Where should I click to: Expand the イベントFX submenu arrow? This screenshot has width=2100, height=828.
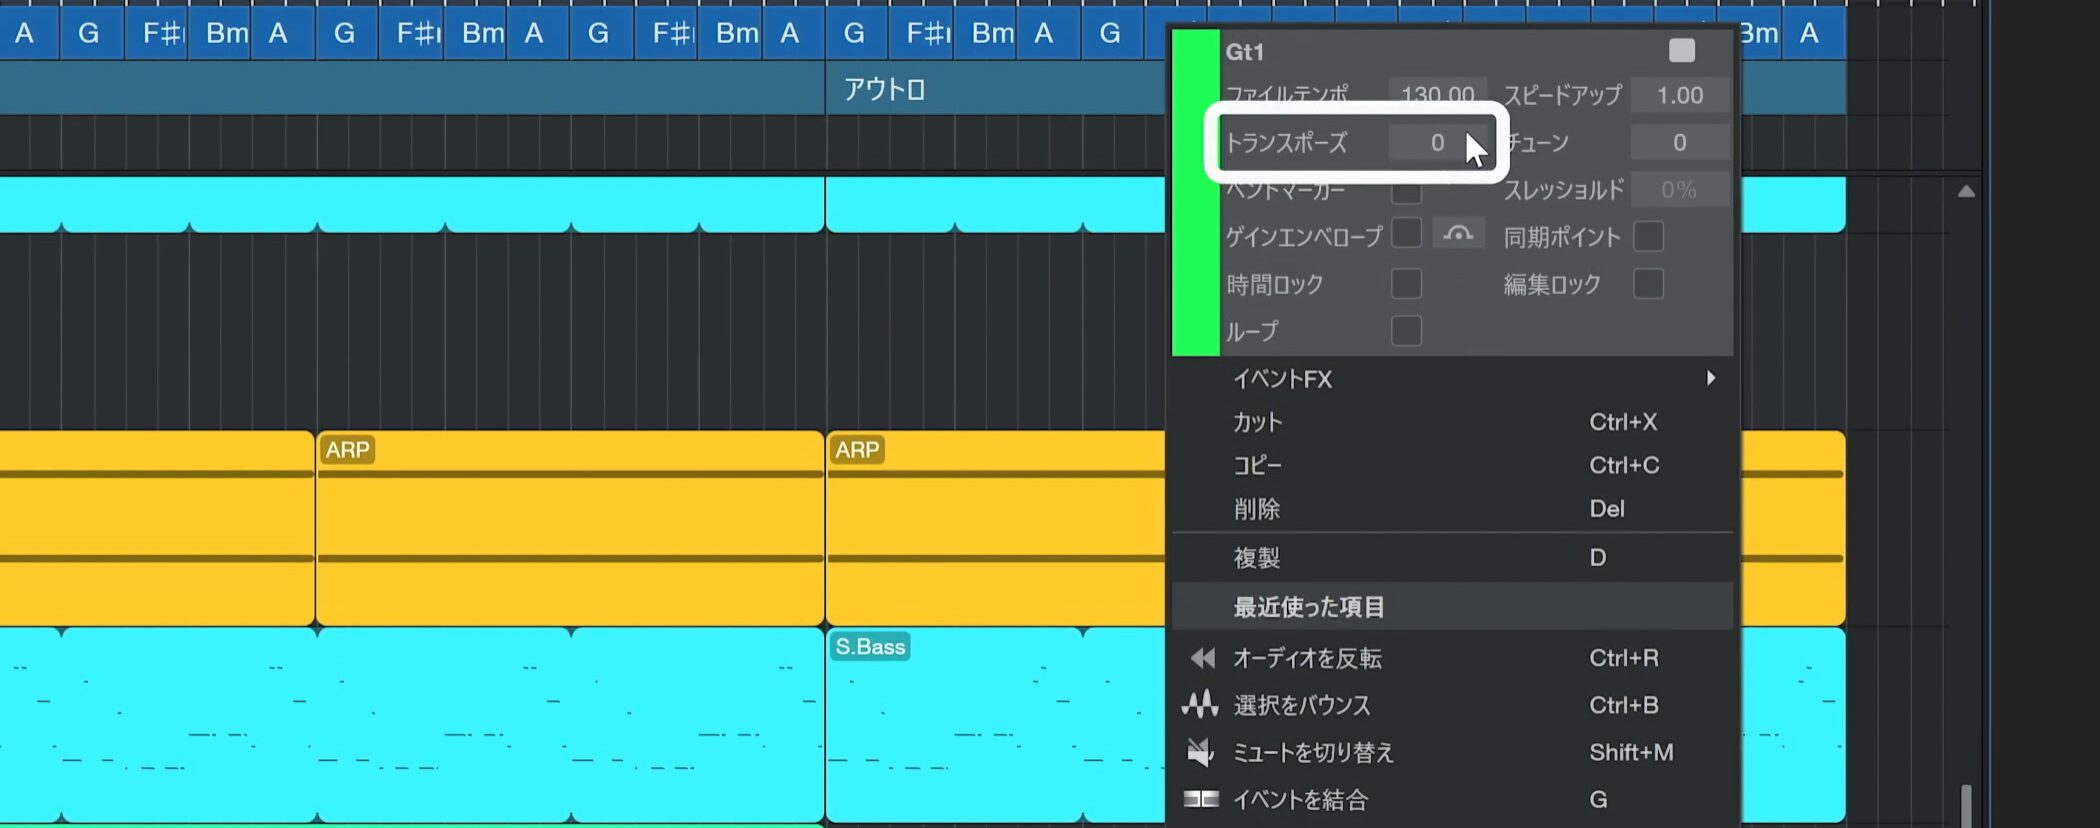[1711, 378]
